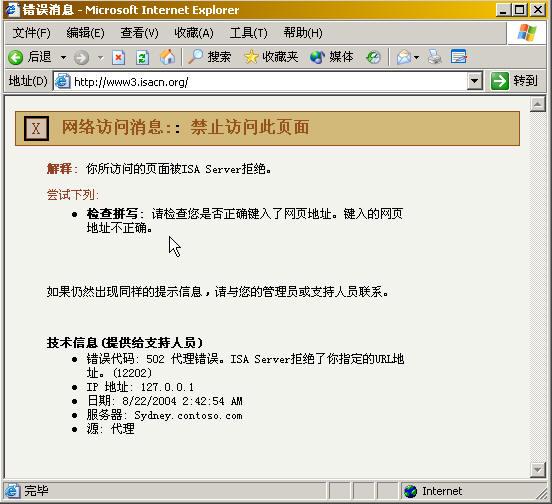Expand the address bar dropdown list
This screenshot has height=504, width=552.
click(475, 82)
